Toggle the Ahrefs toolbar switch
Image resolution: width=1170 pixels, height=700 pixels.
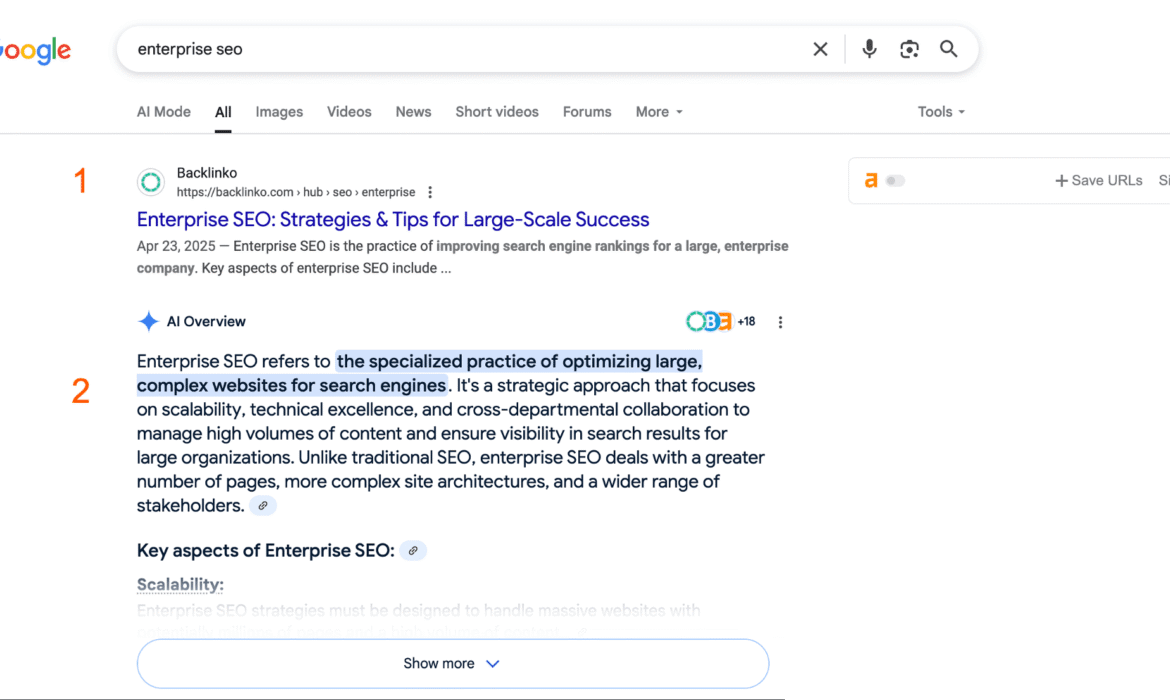(895, 181)
